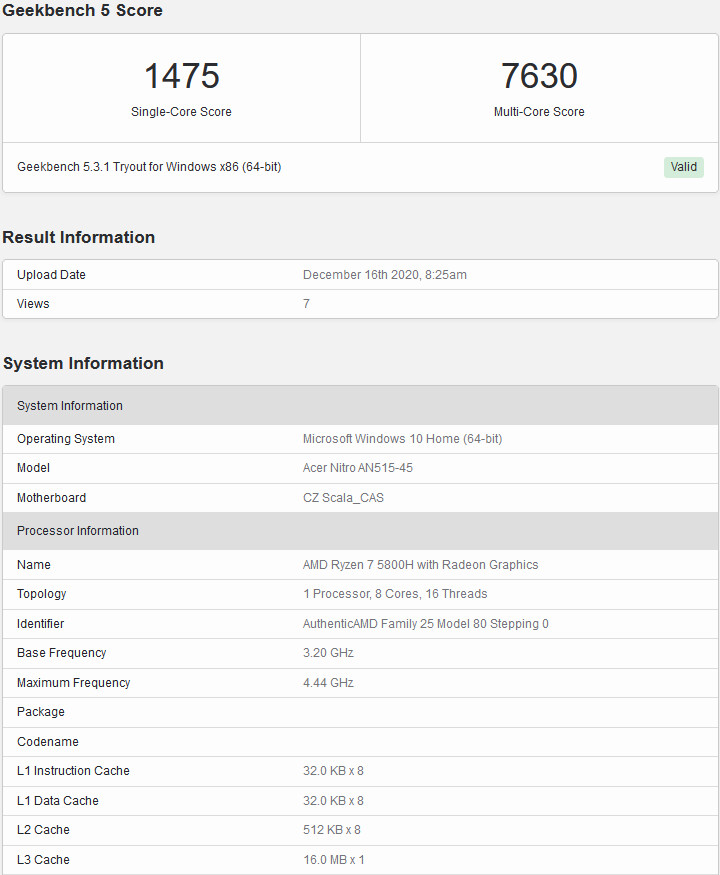720x875 pixels.
Task: Click the Acer Nitro AN515-45 model value
Action: 357,468
